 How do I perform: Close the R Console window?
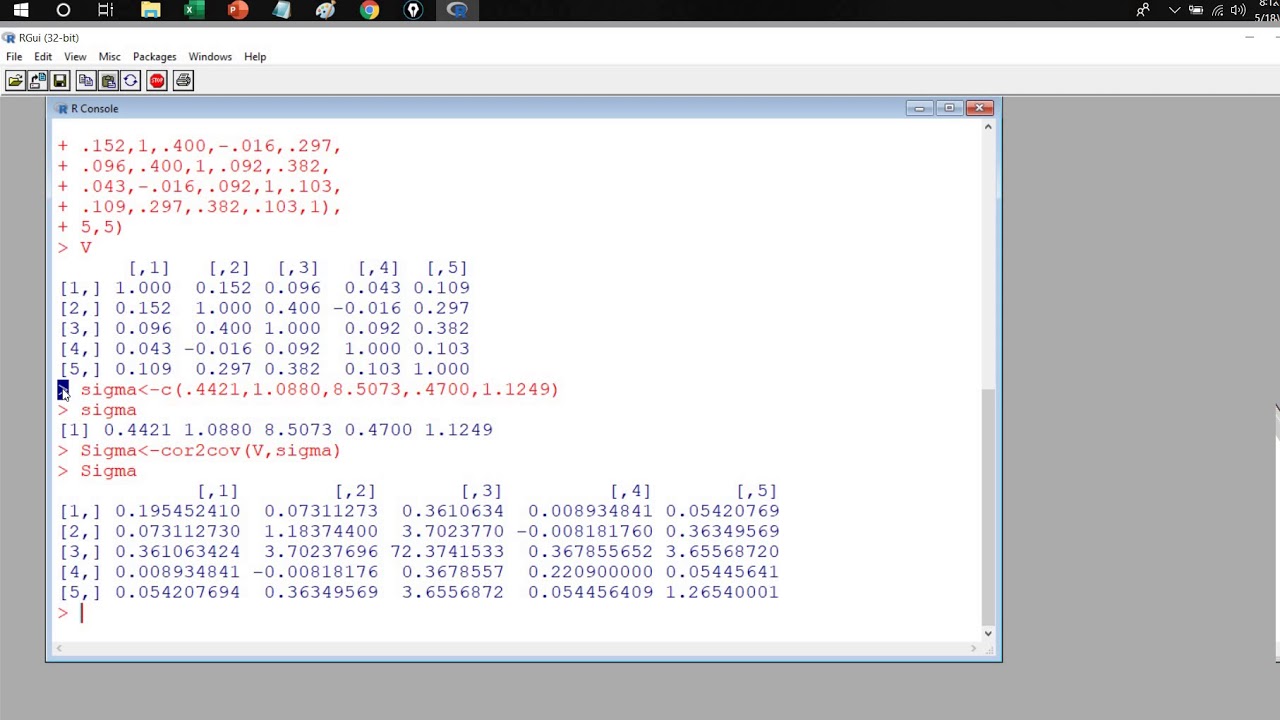[980, 108]
